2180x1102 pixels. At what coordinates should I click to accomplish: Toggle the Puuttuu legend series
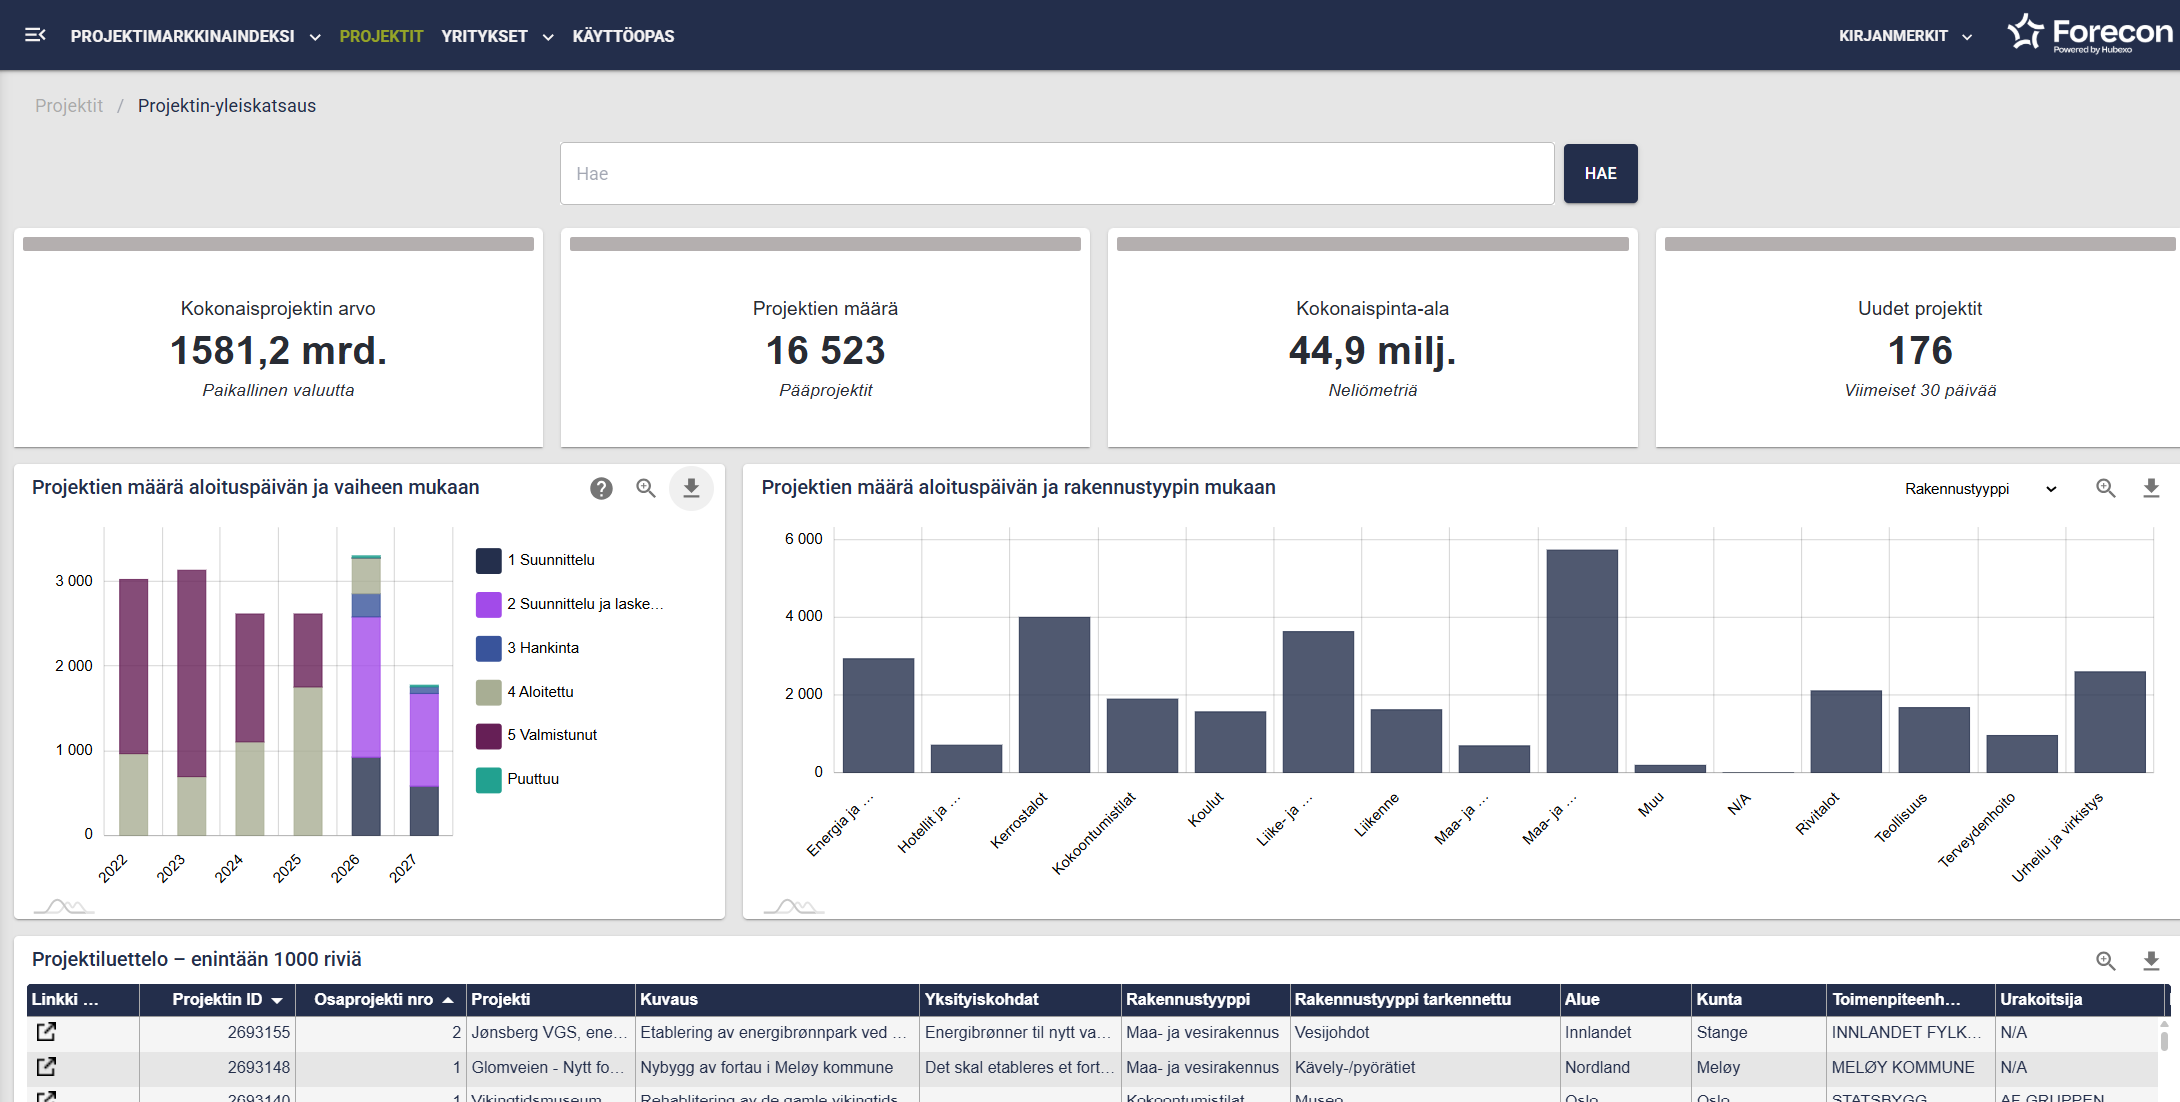tap(533, 779)
